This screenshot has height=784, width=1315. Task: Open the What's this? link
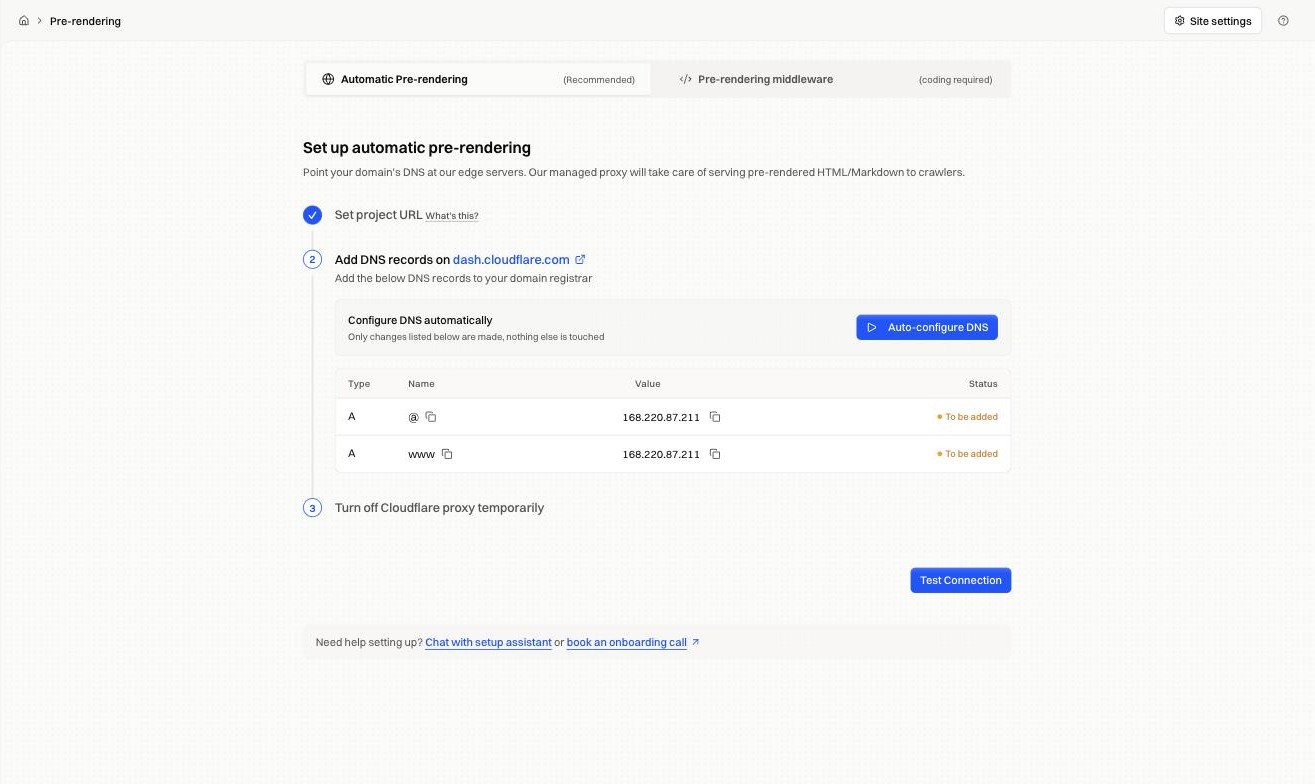click(x=452, y=216)
